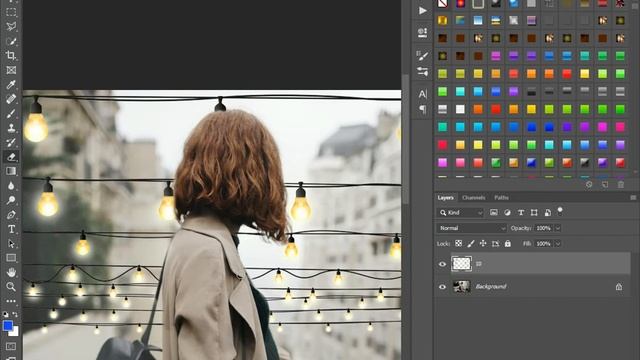Apply the plain white style swatch
This screenshot has width=640, height=360.
pyautogui.click(x=460, y=109)
